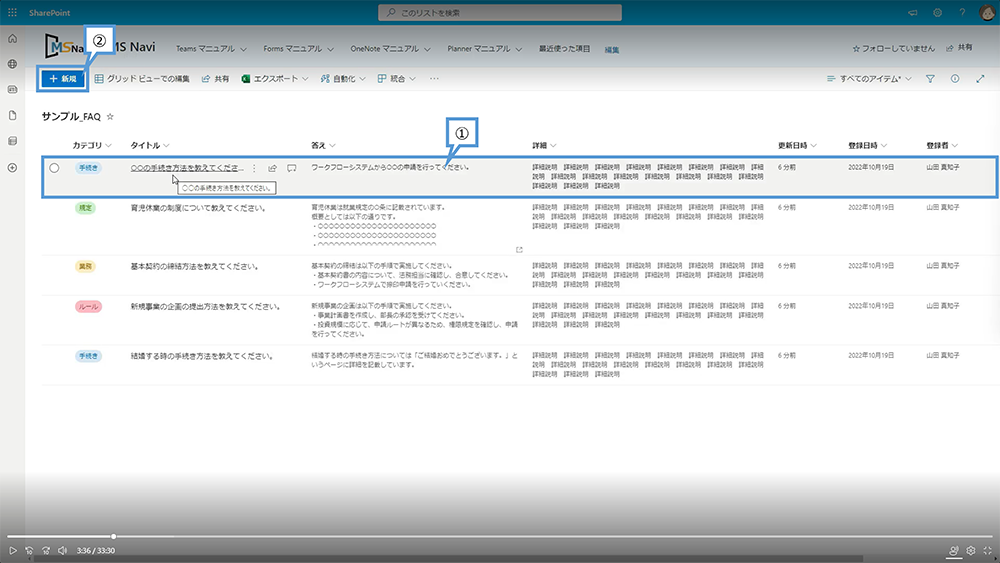1000x563 pixels.
Task: Expand list content with the diagonal arrows icon
Action: (980, 79)
